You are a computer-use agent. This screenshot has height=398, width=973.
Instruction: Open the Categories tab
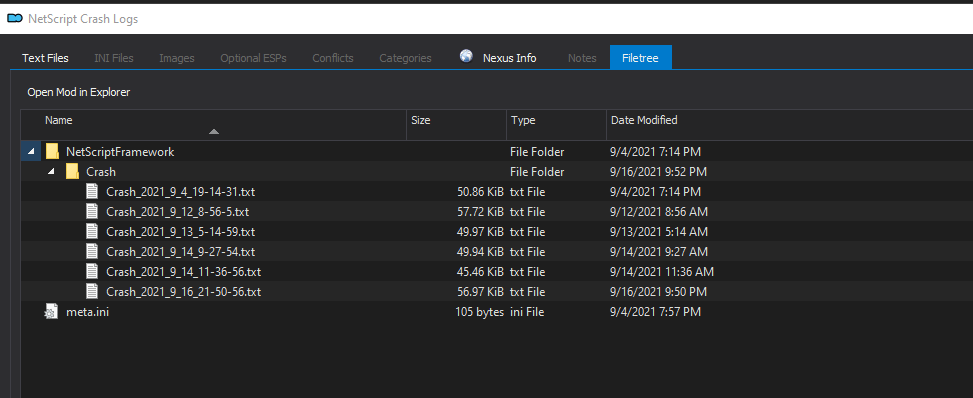[x=405, y=58]
